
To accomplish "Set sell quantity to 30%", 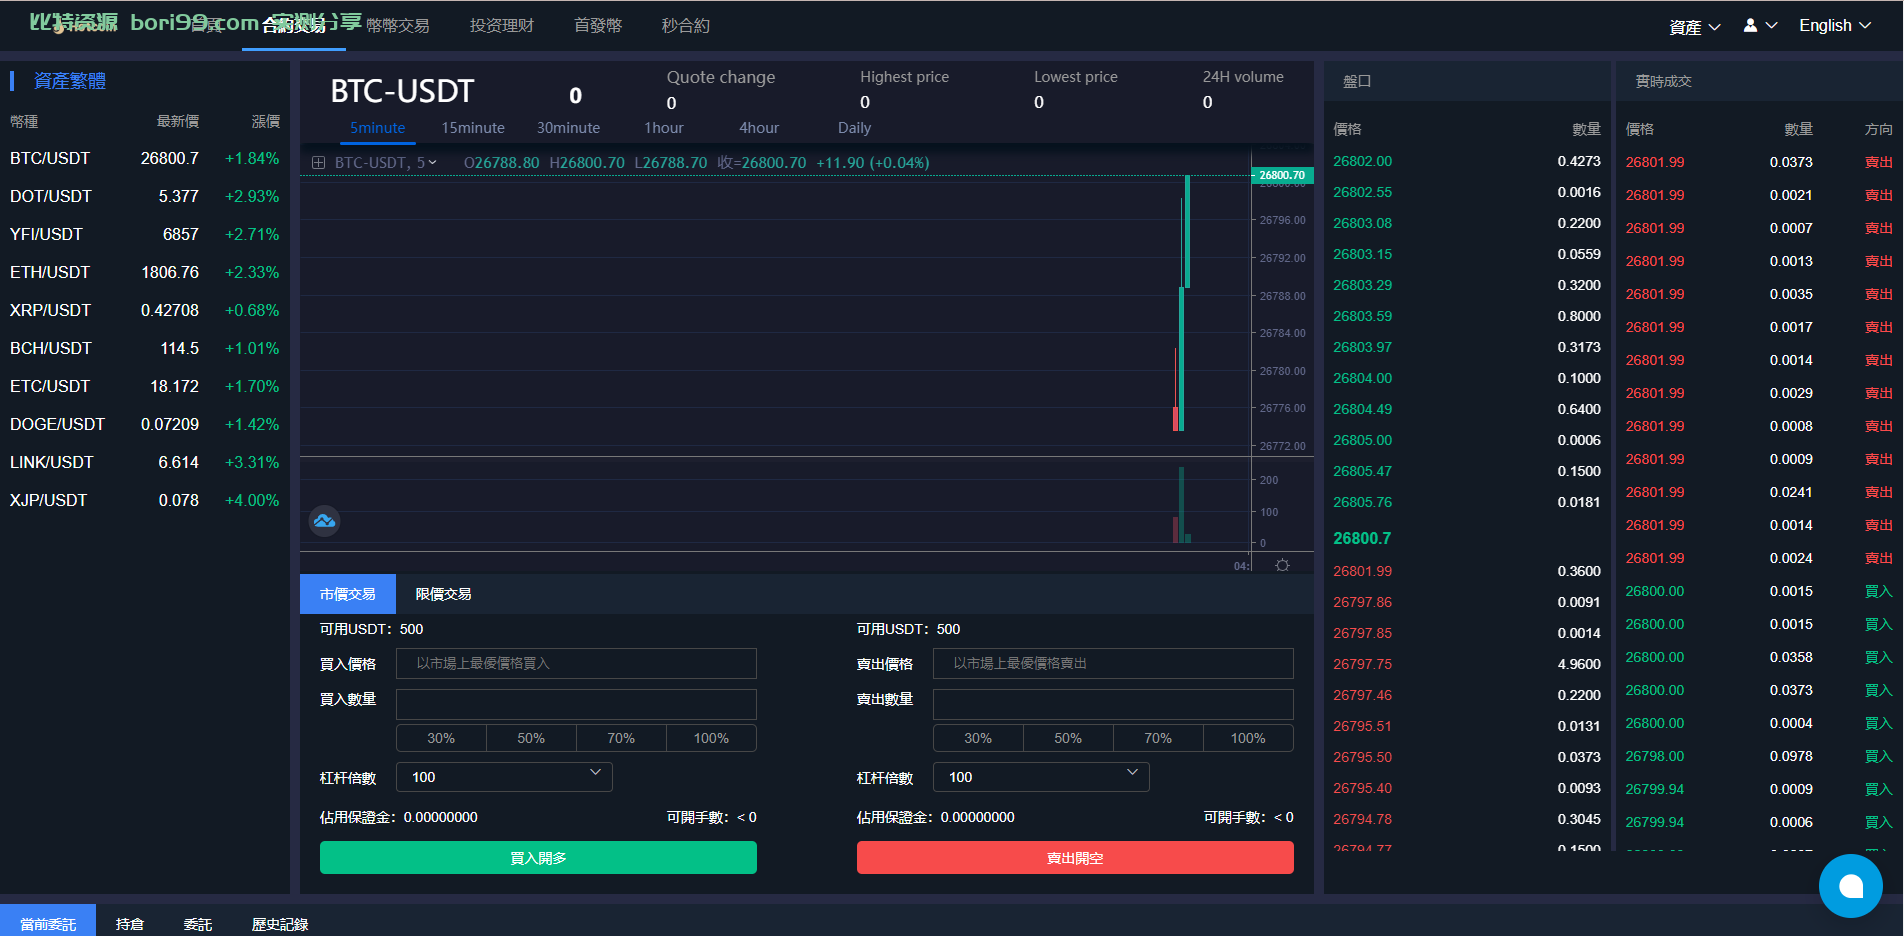I will [x=978, y=738].
